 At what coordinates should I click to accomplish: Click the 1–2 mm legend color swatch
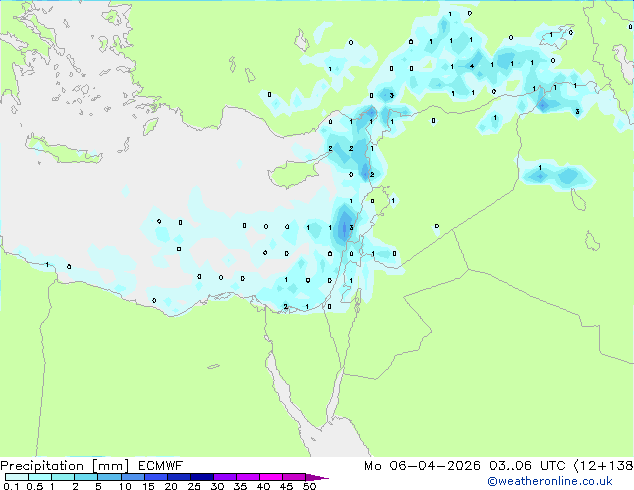tap(63, 477)
